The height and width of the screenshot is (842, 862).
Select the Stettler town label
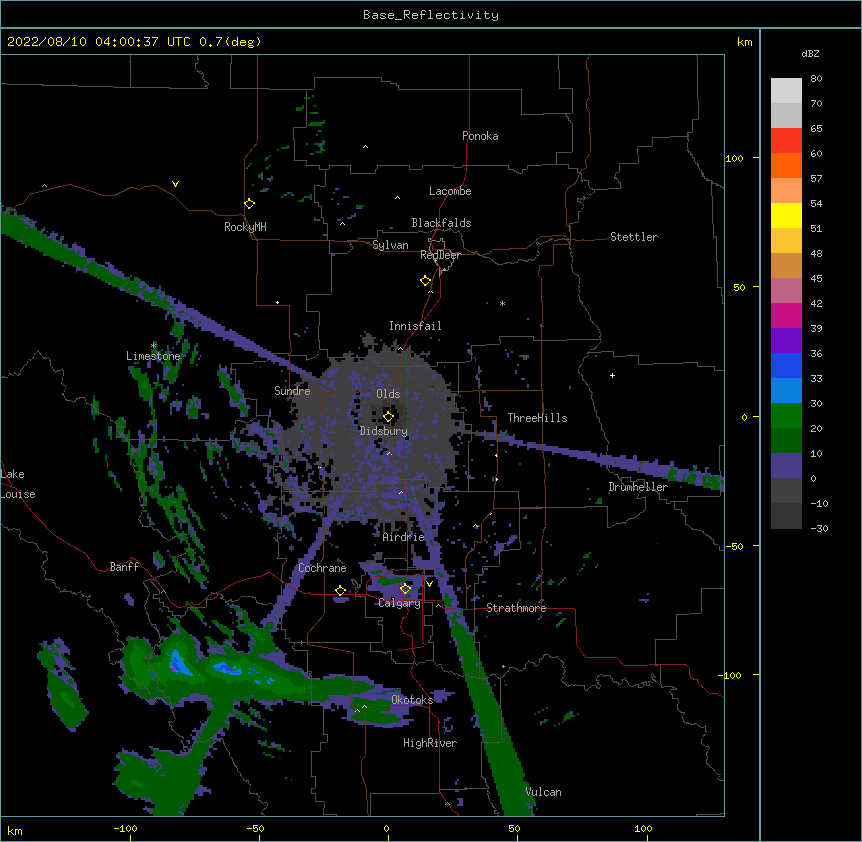pos(634,237)
